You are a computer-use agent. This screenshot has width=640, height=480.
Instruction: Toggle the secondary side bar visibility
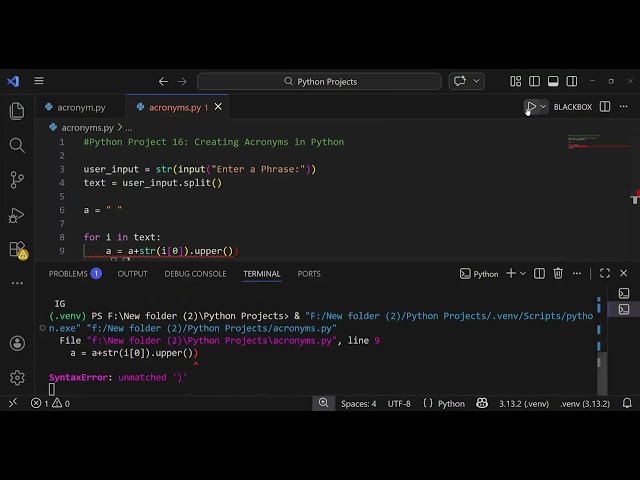[x=572, y=81]
